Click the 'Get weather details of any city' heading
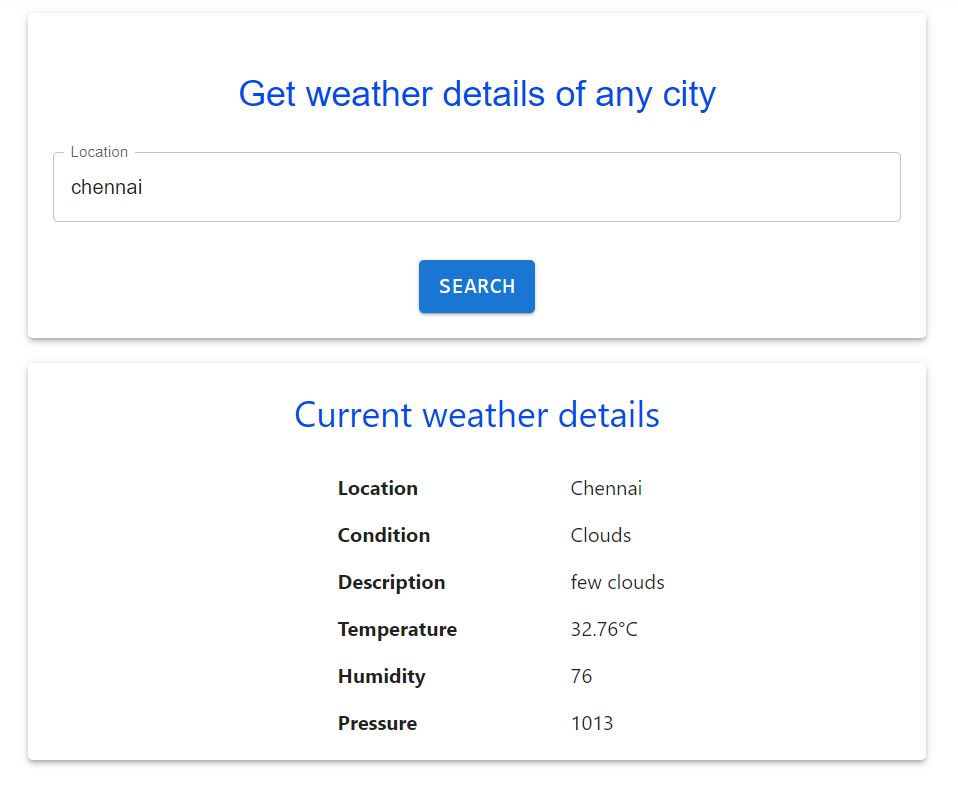 (x=477, y=93)
